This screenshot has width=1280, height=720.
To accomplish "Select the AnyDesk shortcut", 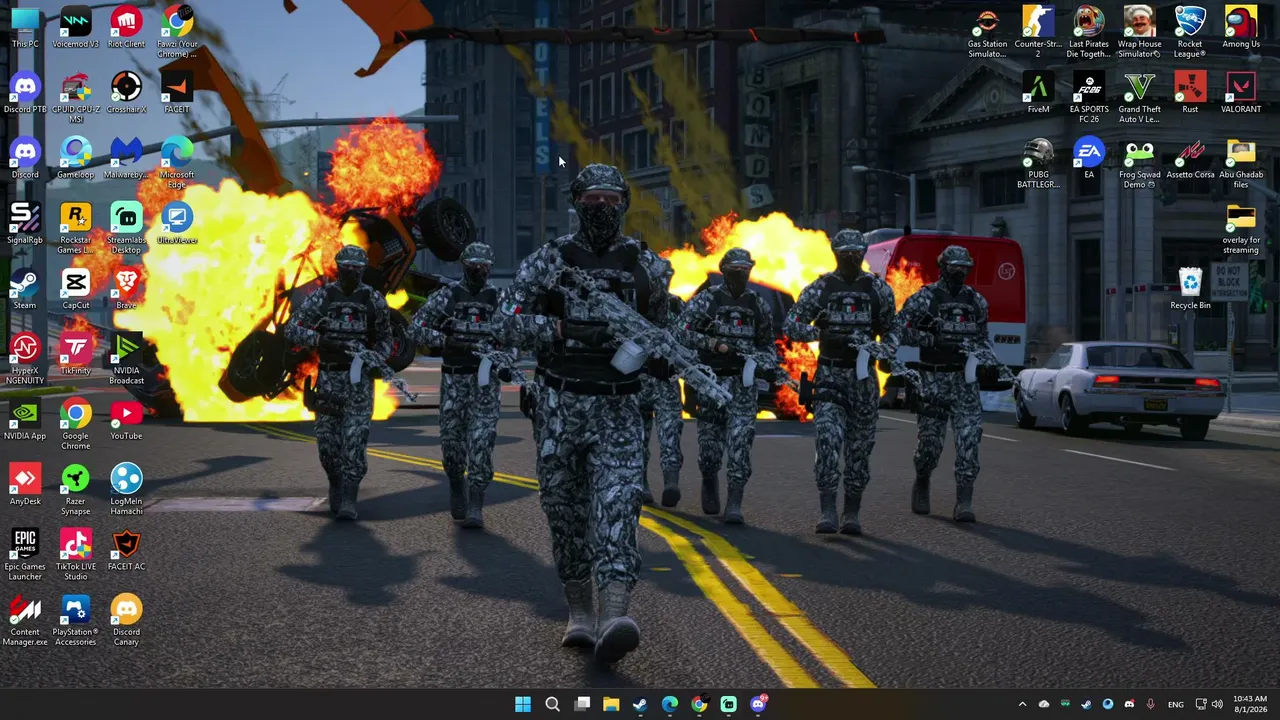I will (x=25, y=484).
